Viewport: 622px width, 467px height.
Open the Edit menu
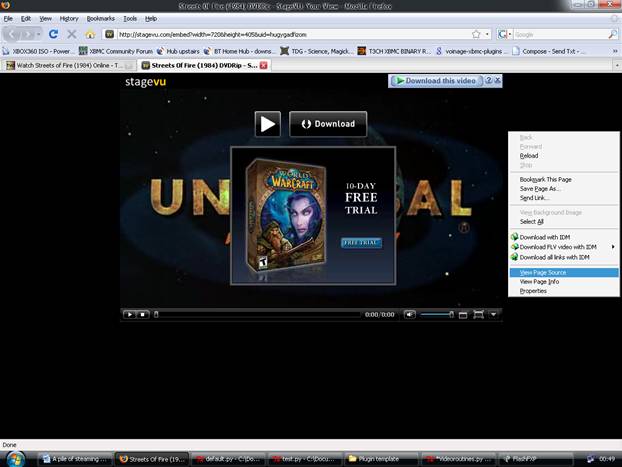(26, 19)
